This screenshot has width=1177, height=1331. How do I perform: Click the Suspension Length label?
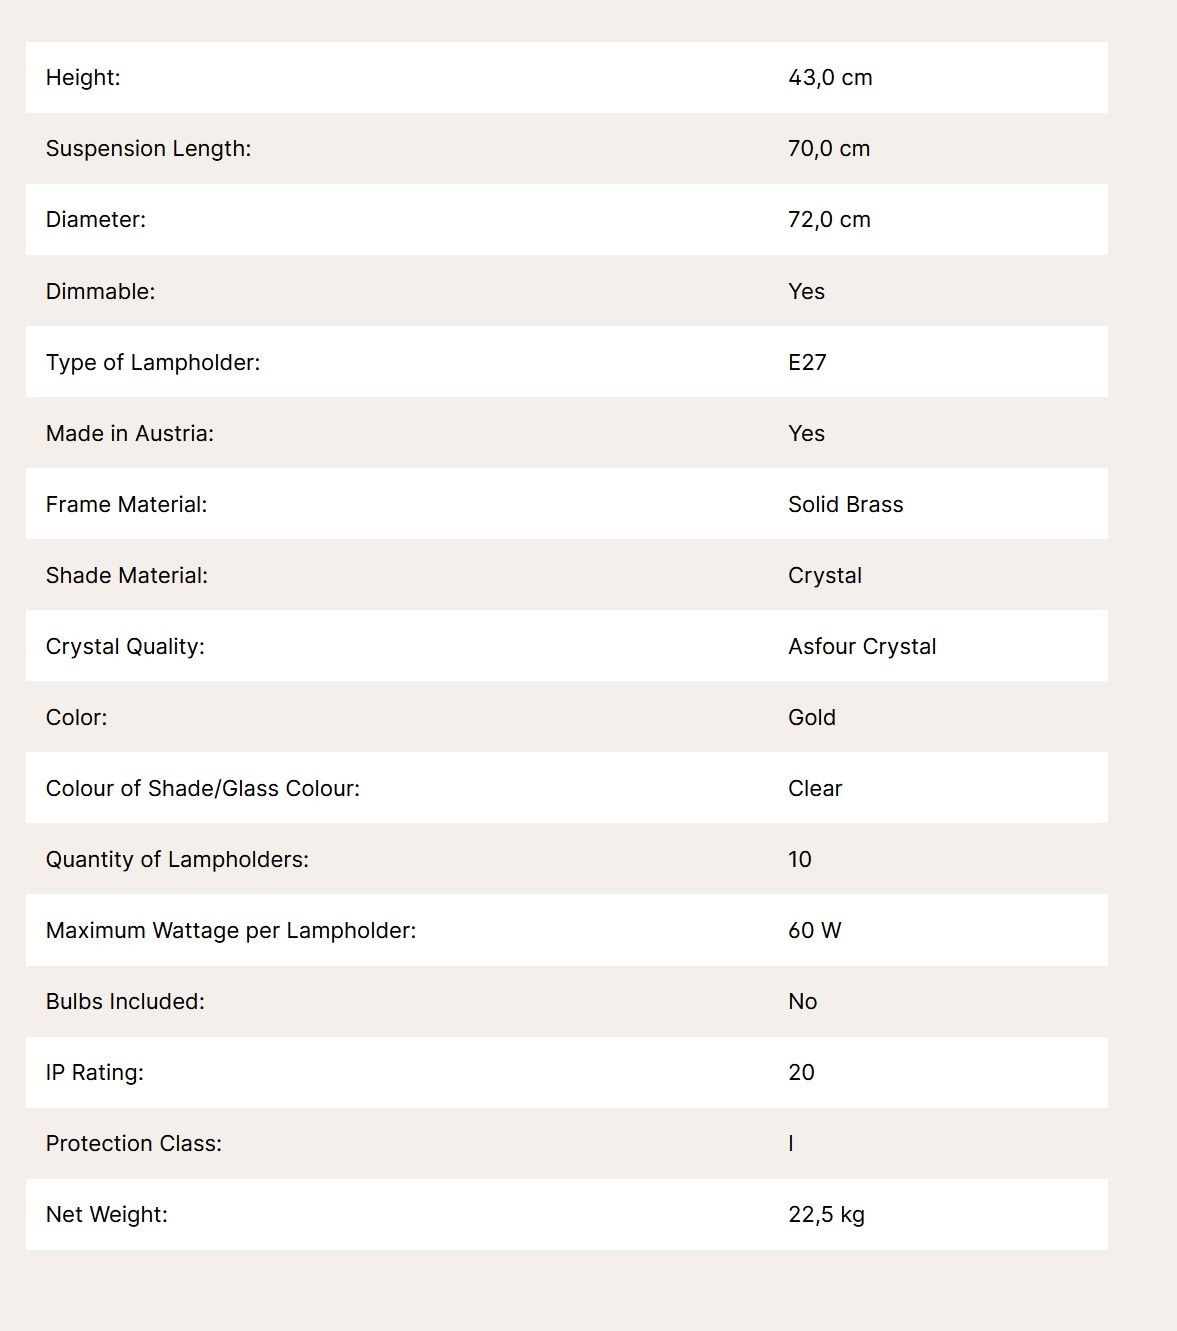coord(148,148)
